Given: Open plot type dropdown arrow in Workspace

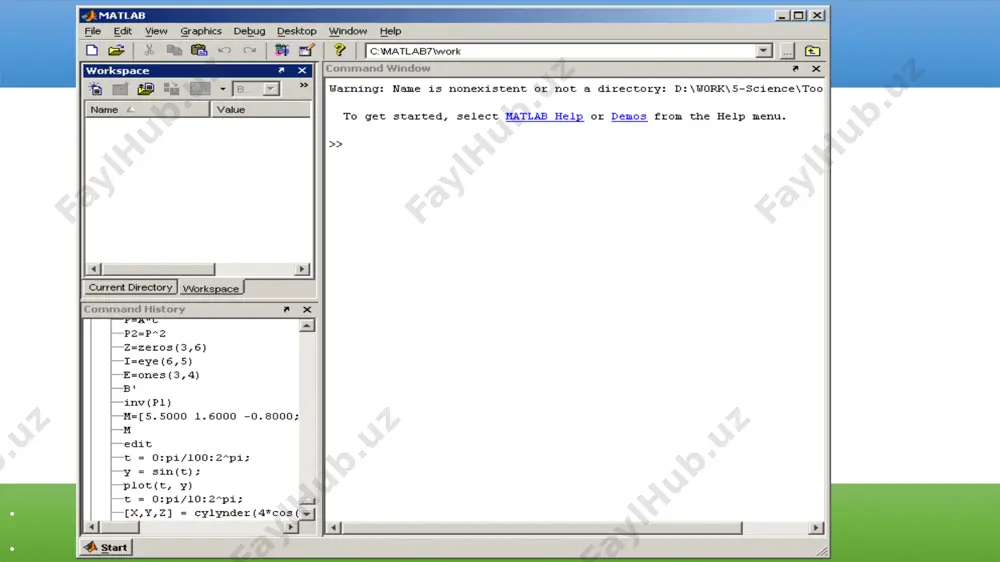Looking at the screenshot, I should (223, 89).
